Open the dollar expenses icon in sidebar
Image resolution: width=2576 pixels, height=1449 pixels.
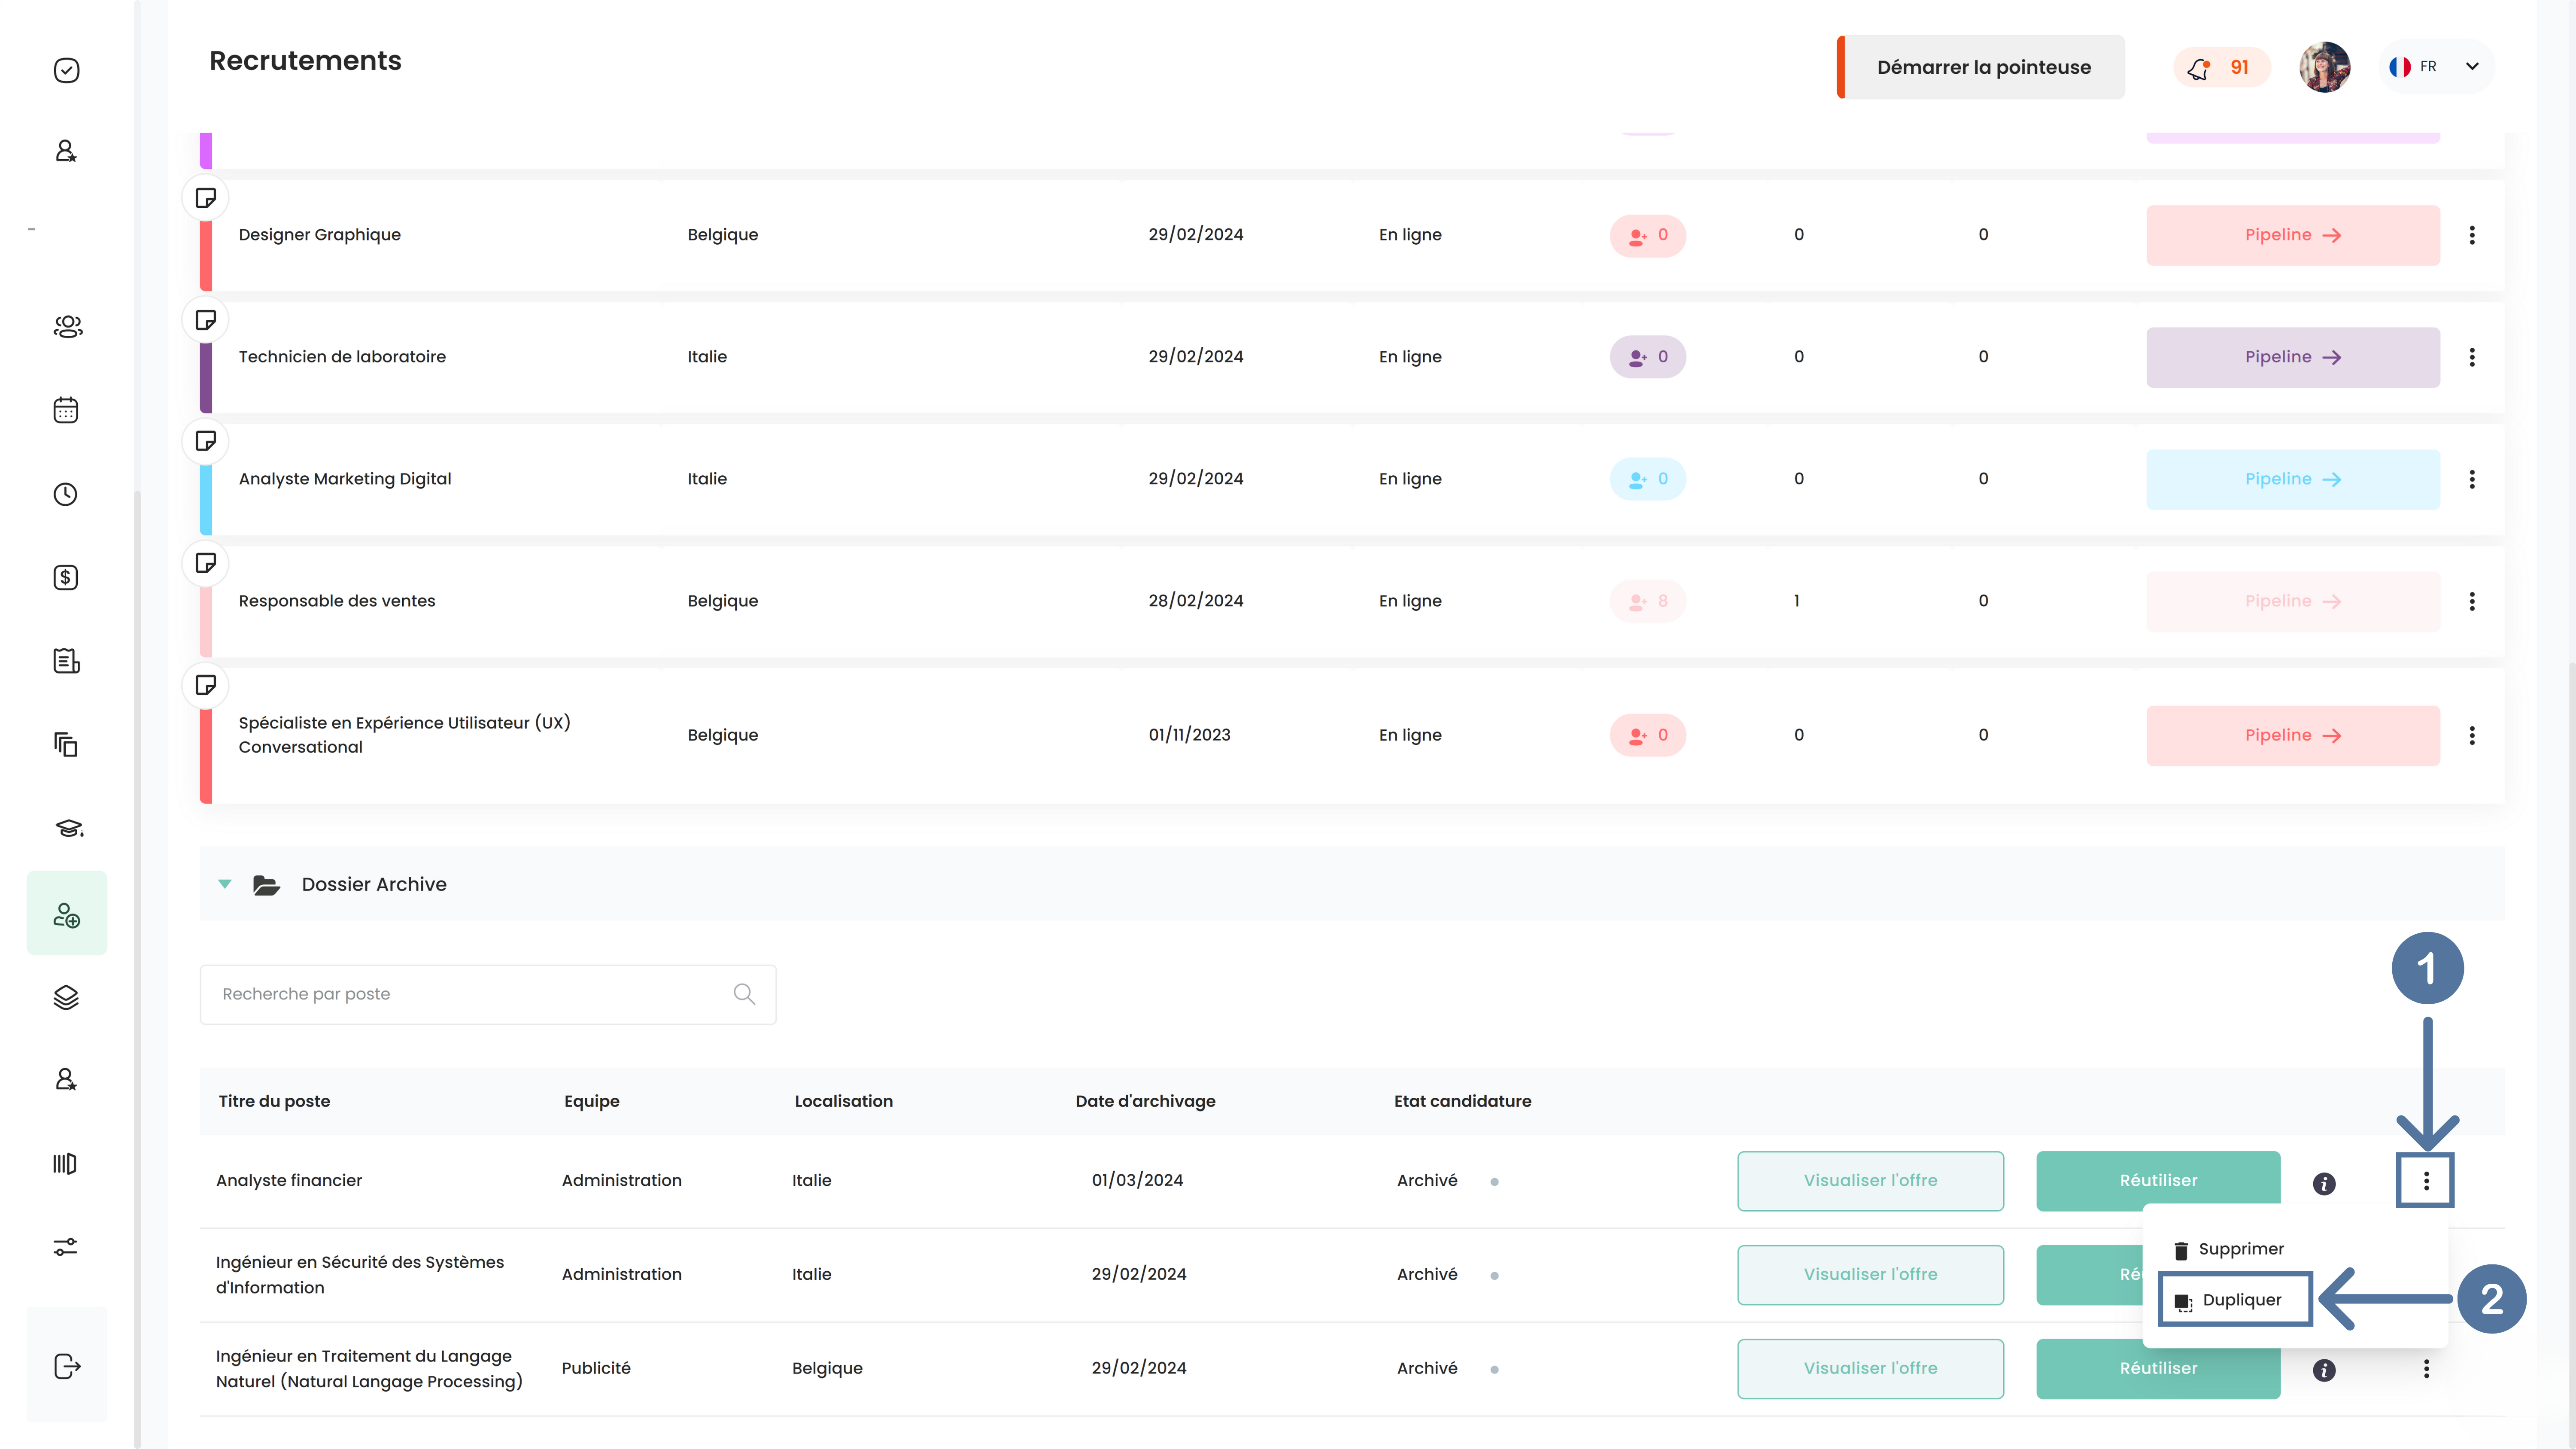tap(66, 577)
